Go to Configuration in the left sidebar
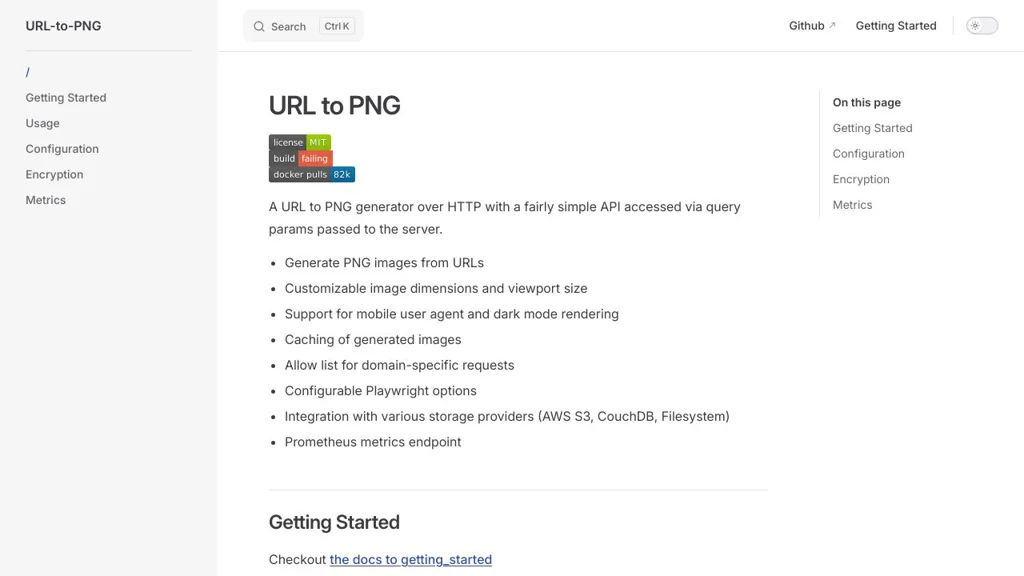 pyautogui.click(x=62, y=149)
